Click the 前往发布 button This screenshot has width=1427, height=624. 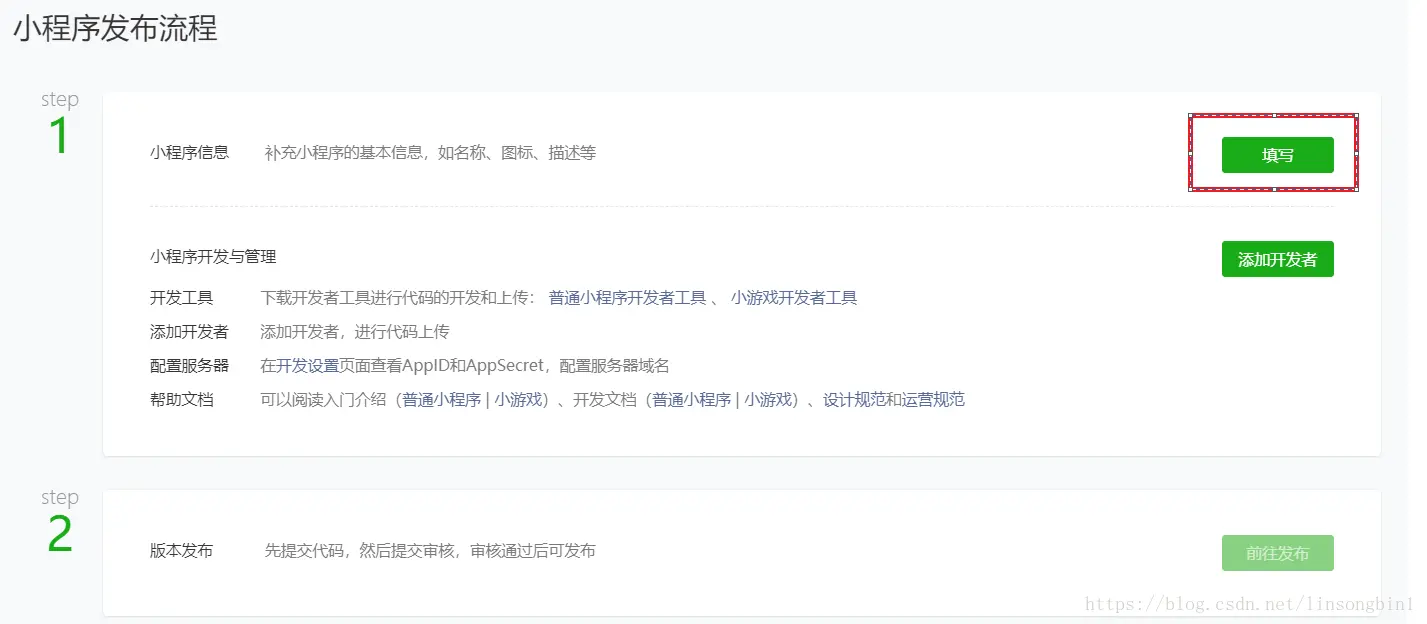pyautogui.click(x=1277, y=552)
